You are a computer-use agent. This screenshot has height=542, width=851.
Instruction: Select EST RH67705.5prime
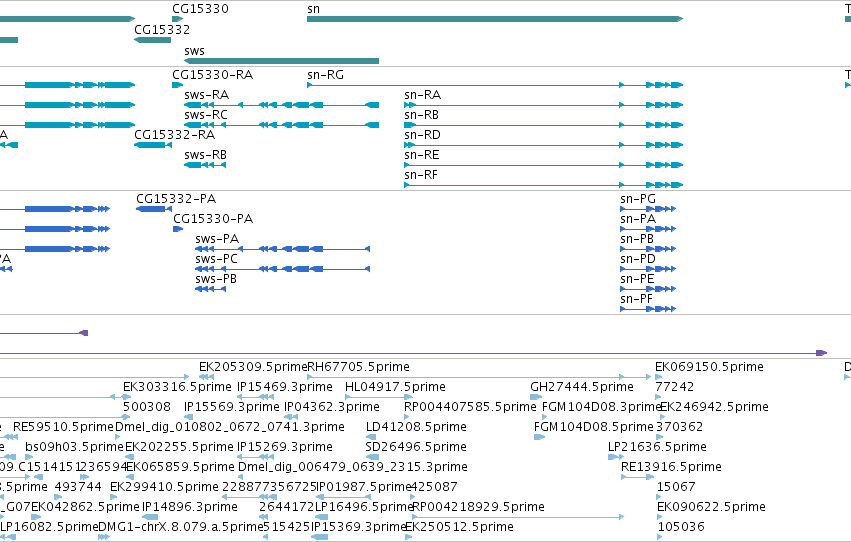pyautogui.click(x=479, y=377)
